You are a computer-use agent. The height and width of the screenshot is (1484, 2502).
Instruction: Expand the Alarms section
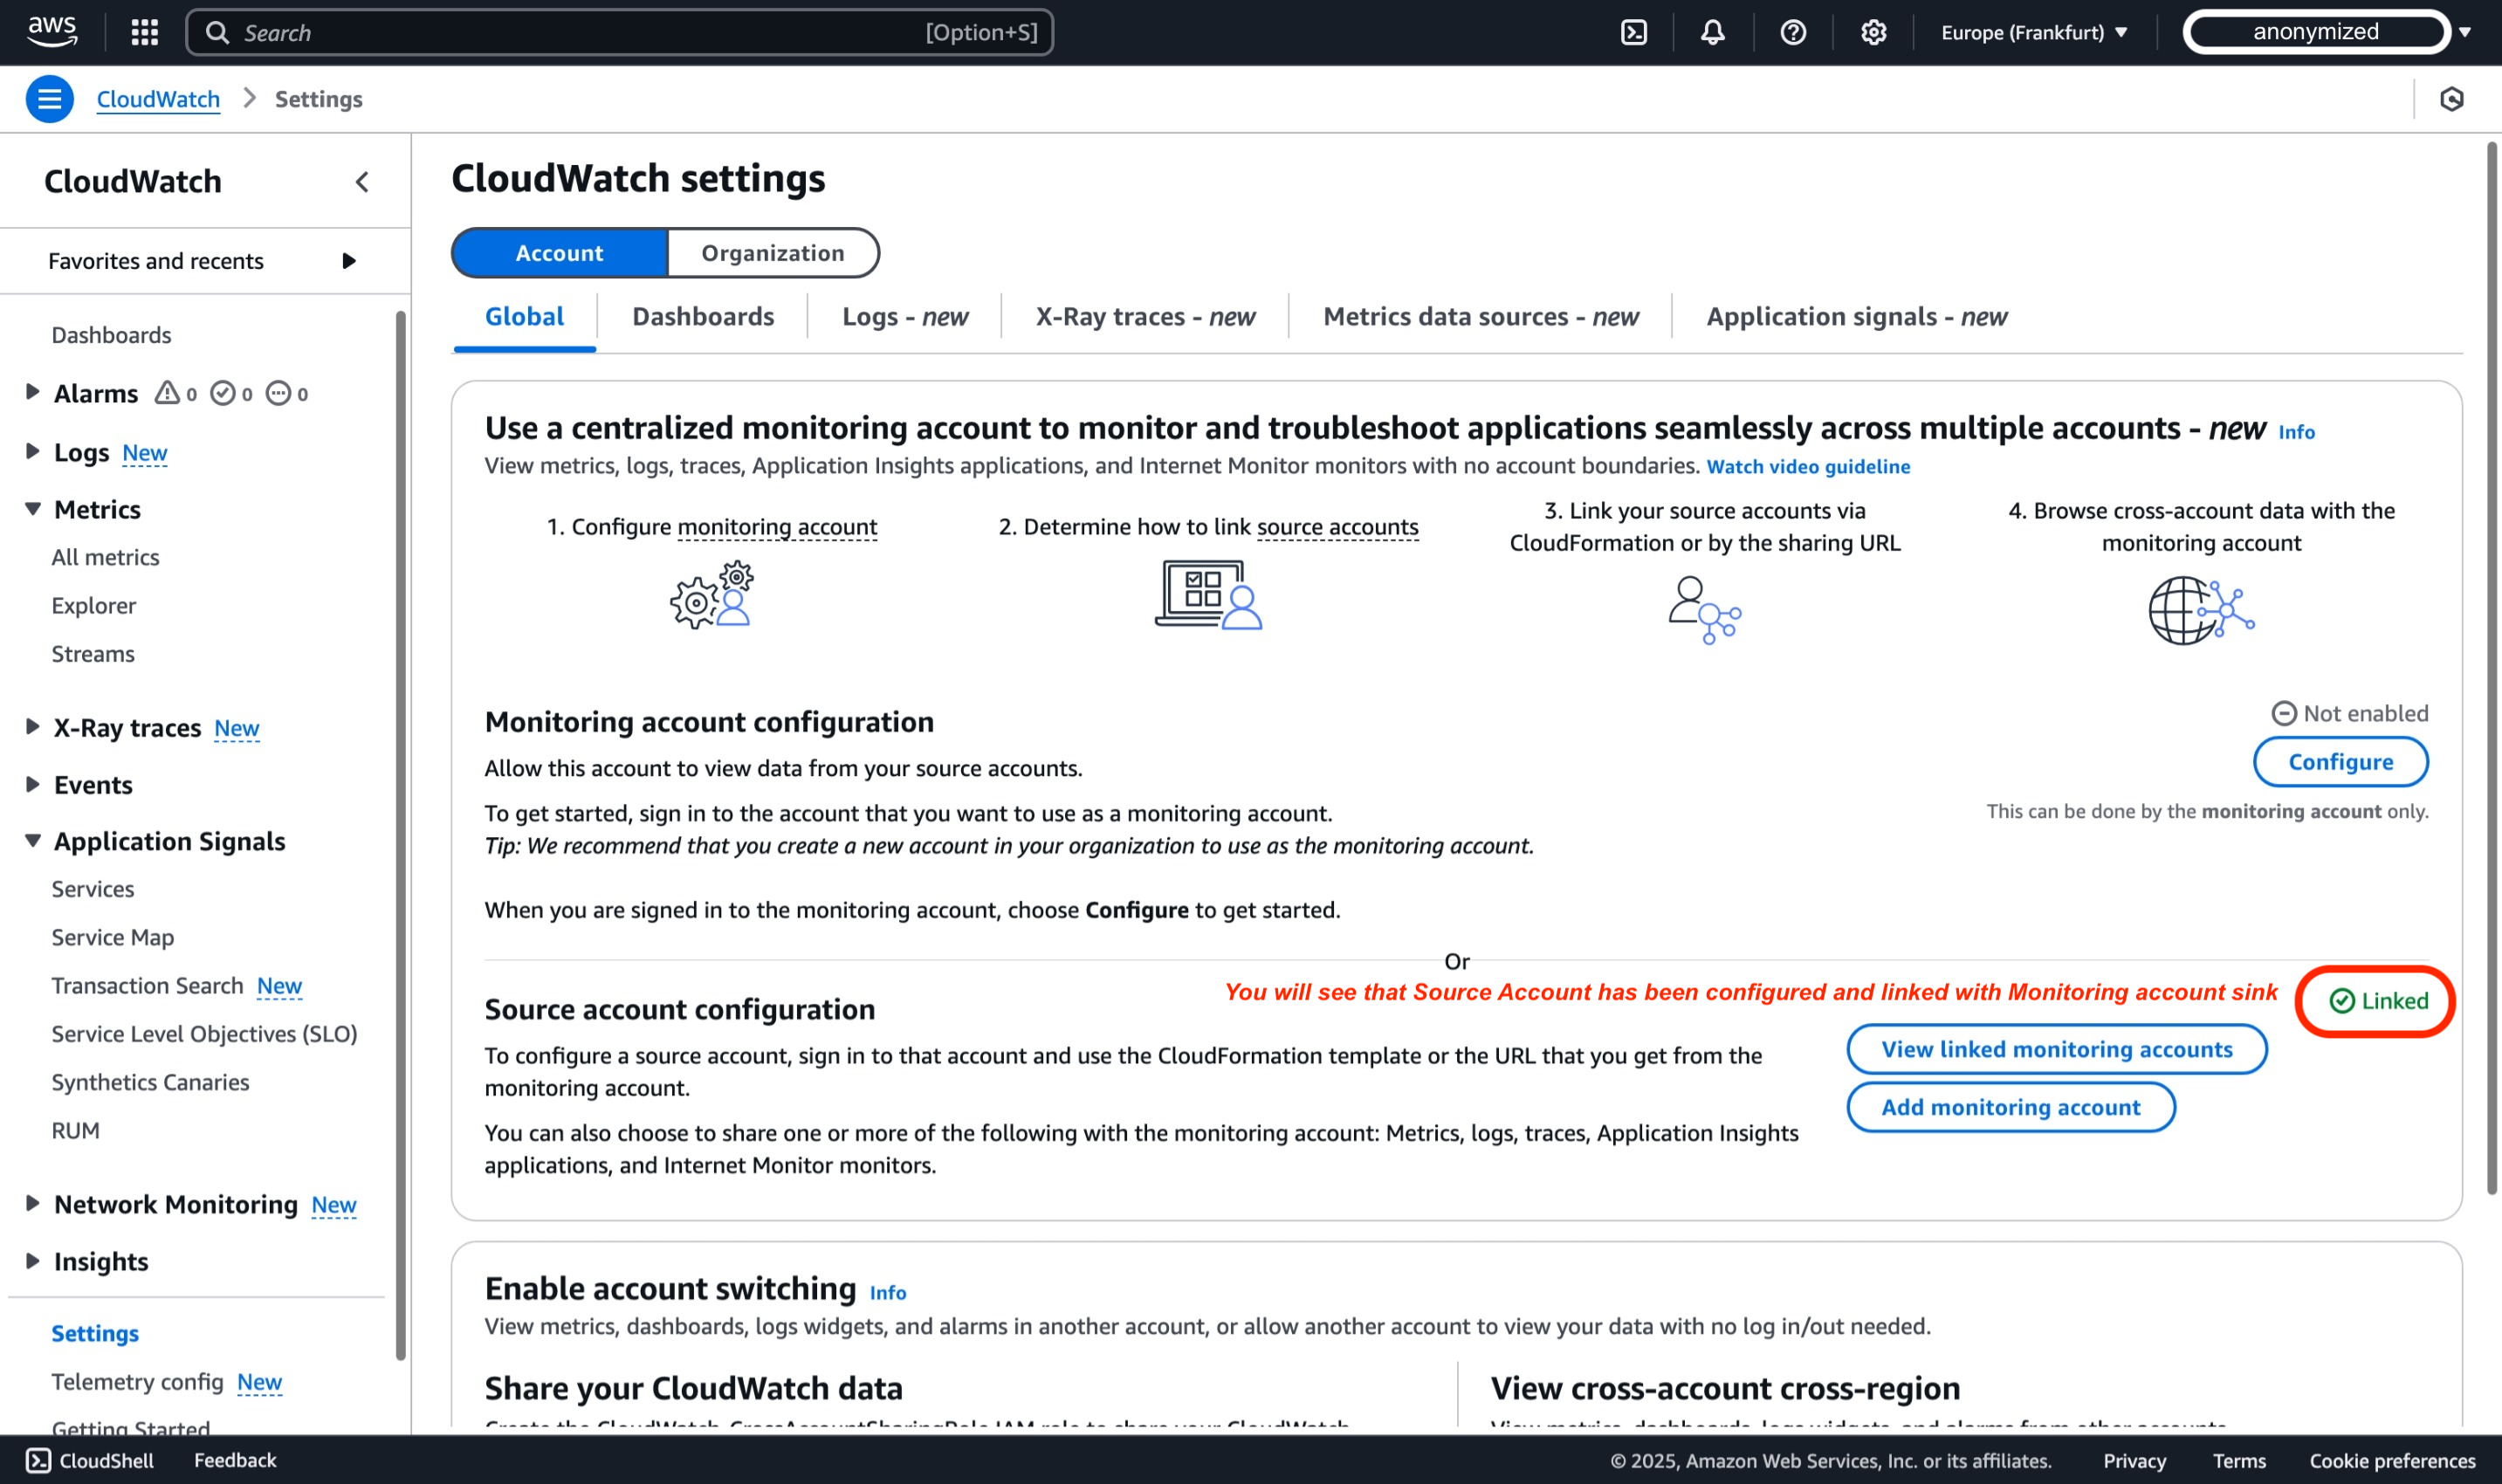click(x=32, y=391)
